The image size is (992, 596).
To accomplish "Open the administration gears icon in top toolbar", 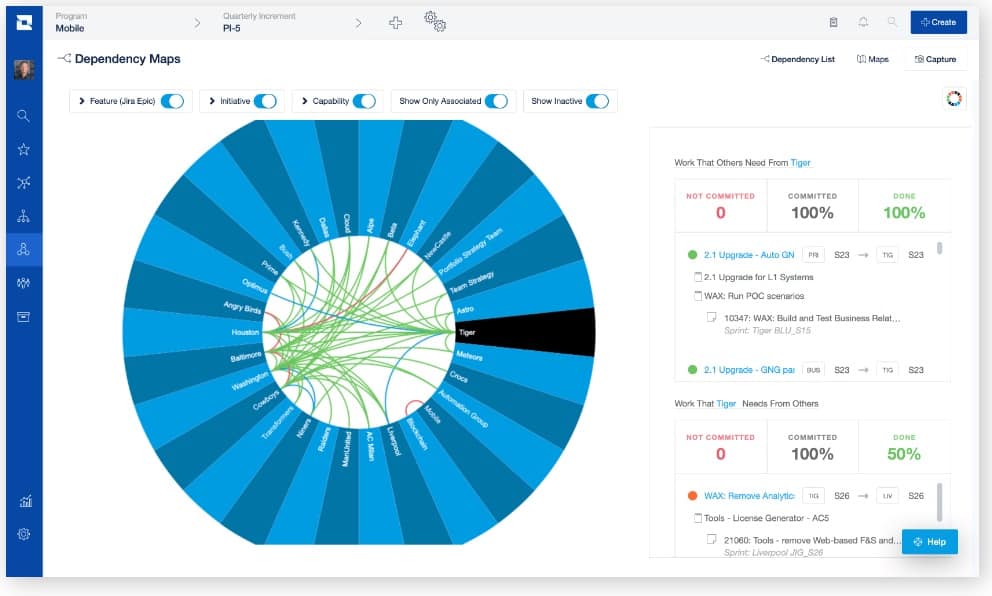I will (x=435, y=21).
